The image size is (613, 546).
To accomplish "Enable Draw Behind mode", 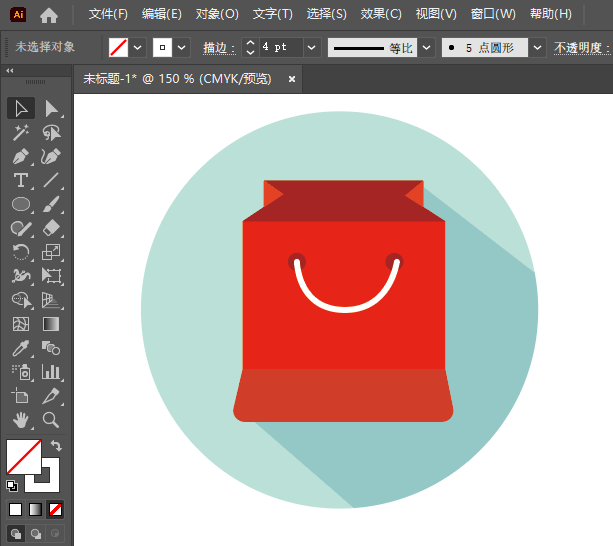I will pyautogui.click(x=36, y=533).
